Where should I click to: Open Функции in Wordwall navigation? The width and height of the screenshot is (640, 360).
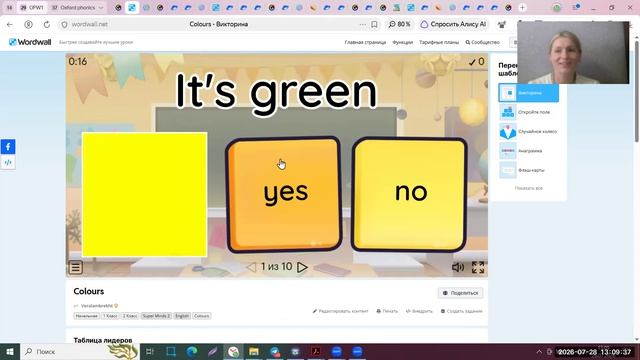tap(402, 42)
